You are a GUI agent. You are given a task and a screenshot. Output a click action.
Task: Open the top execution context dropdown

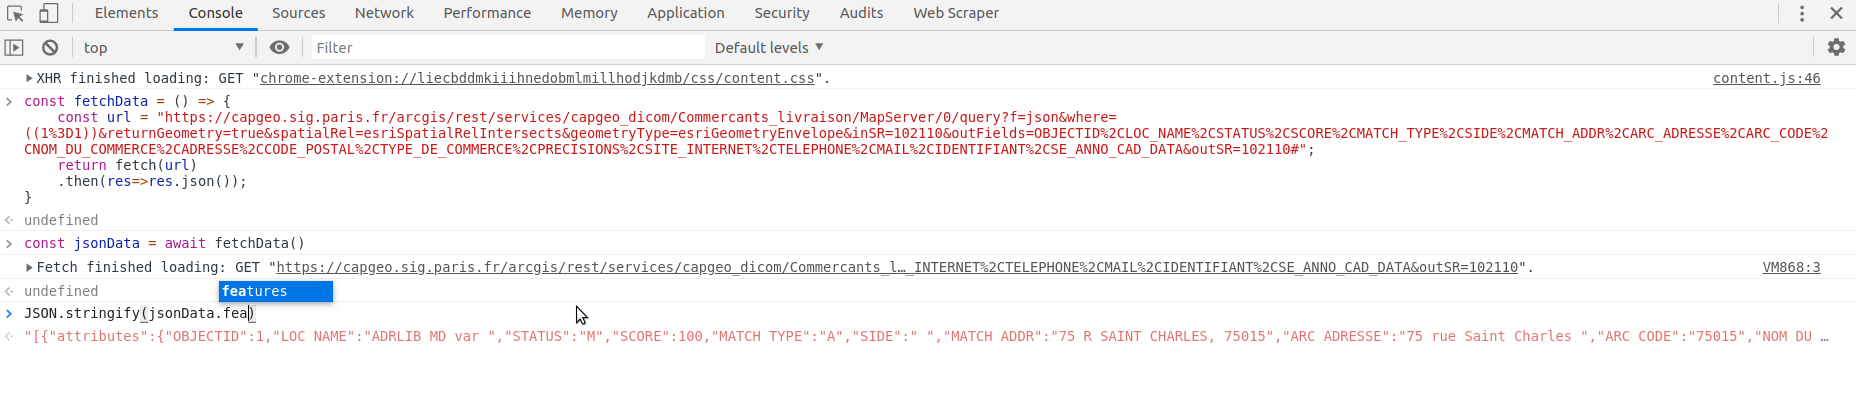point(164,47)
